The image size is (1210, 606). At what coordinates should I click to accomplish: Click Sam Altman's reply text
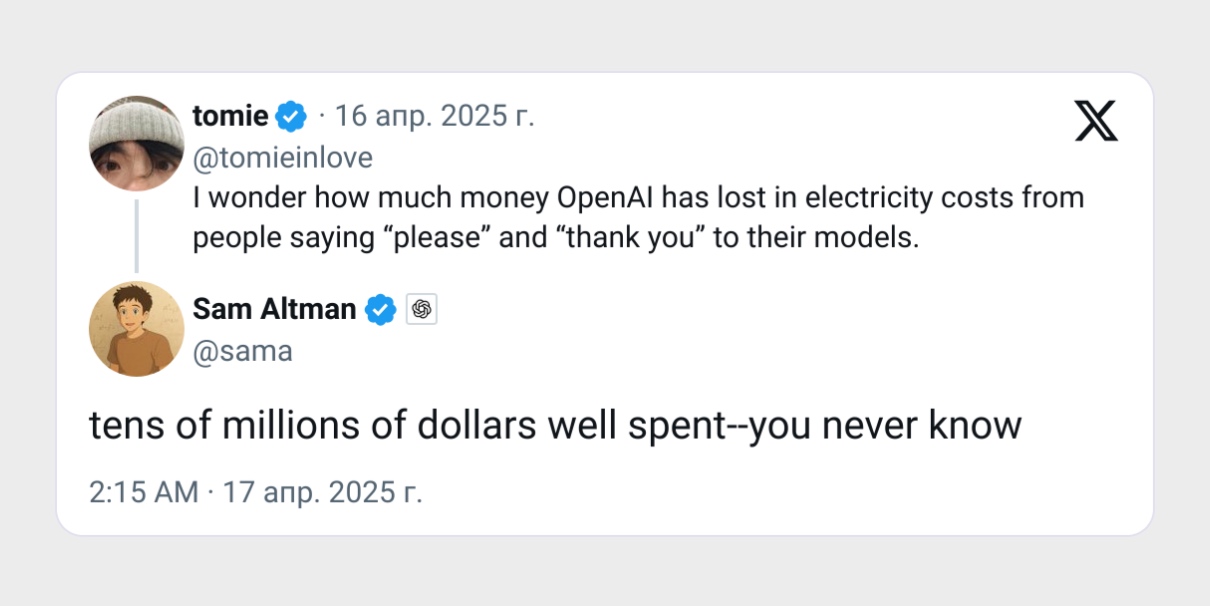pyautogui.click(x=555, y=424)
